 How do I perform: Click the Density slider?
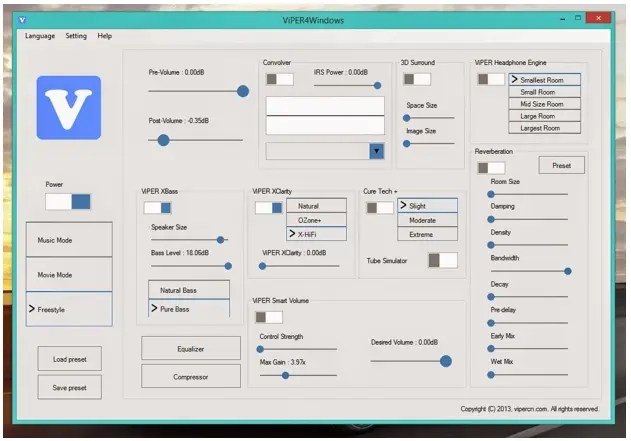[x=529, y=245]
